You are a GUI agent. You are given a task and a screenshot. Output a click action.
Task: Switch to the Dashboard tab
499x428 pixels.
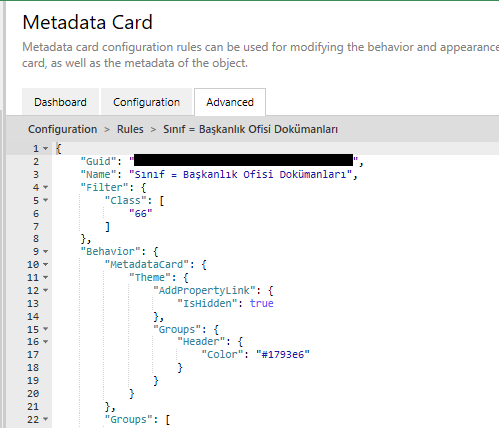(60, 102)
